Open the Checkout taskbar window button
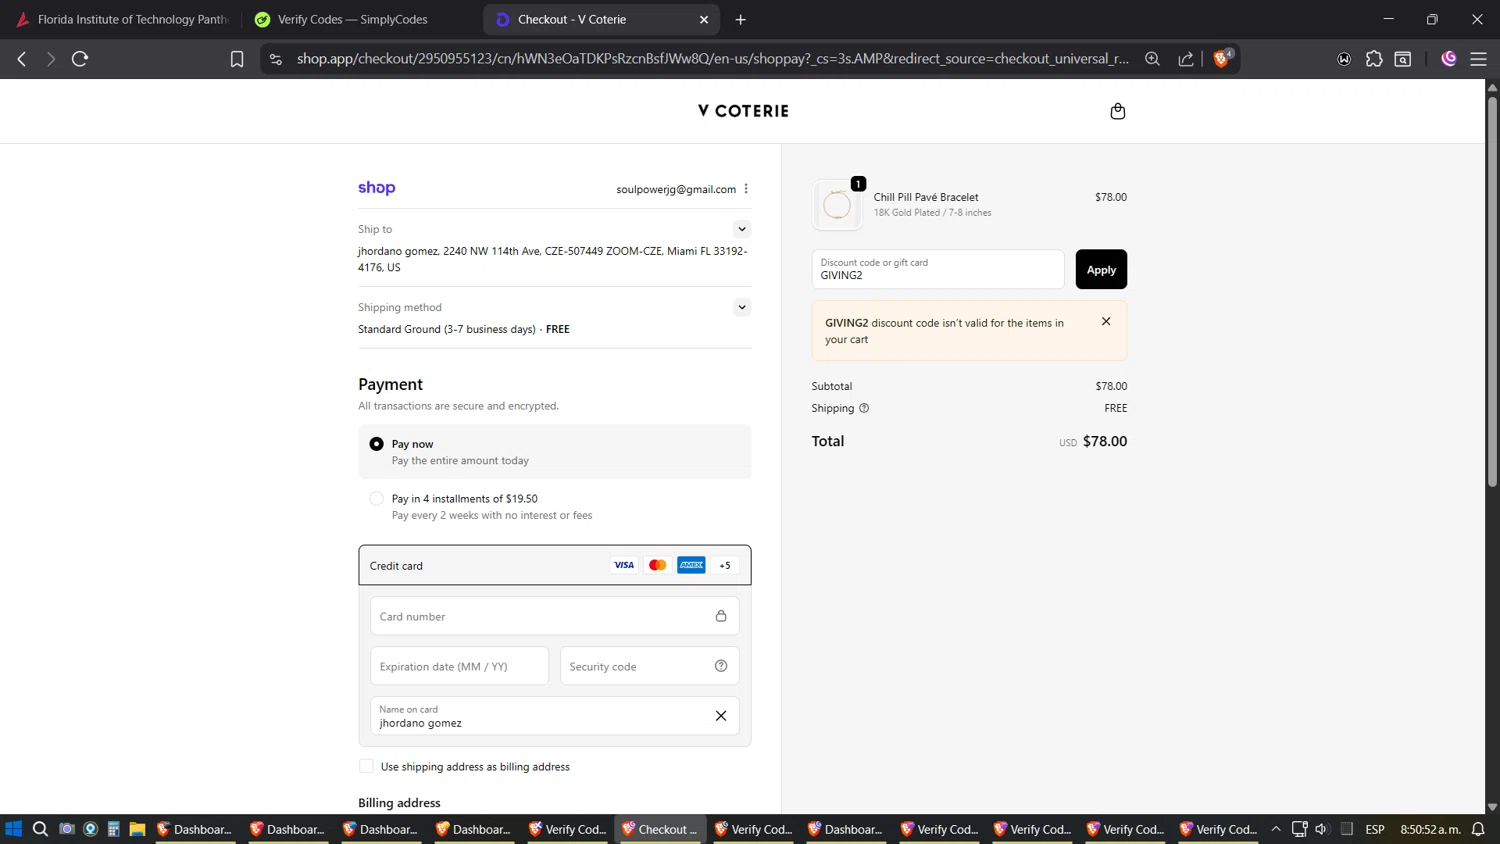This screenshot has height=844, width=1500. [x=660, y=829]
